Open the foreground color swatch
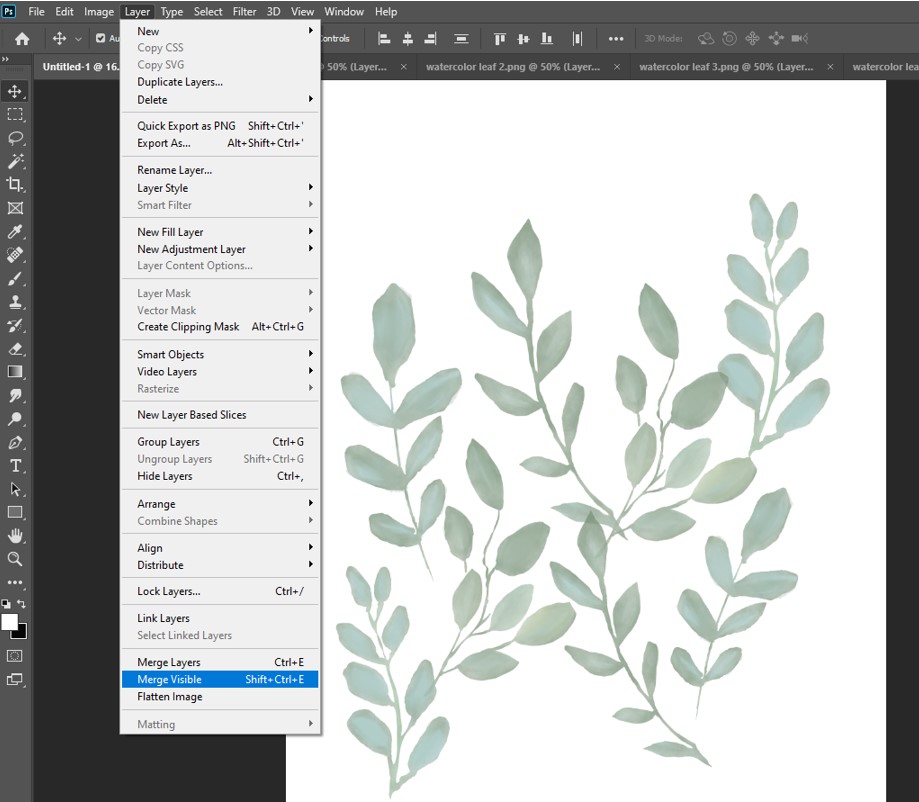 (10, 622)
